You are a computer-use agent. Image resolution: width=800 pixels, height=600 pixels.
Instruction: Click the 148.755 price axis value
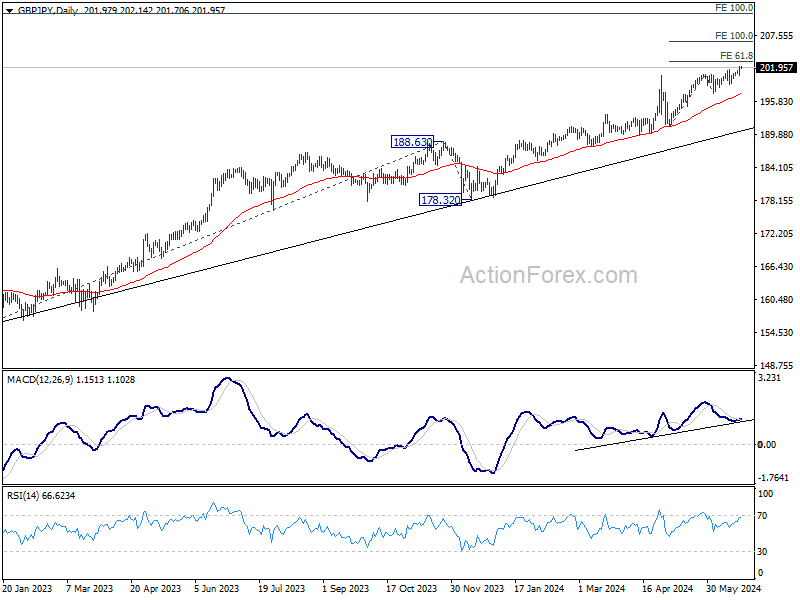click(777, 365)
